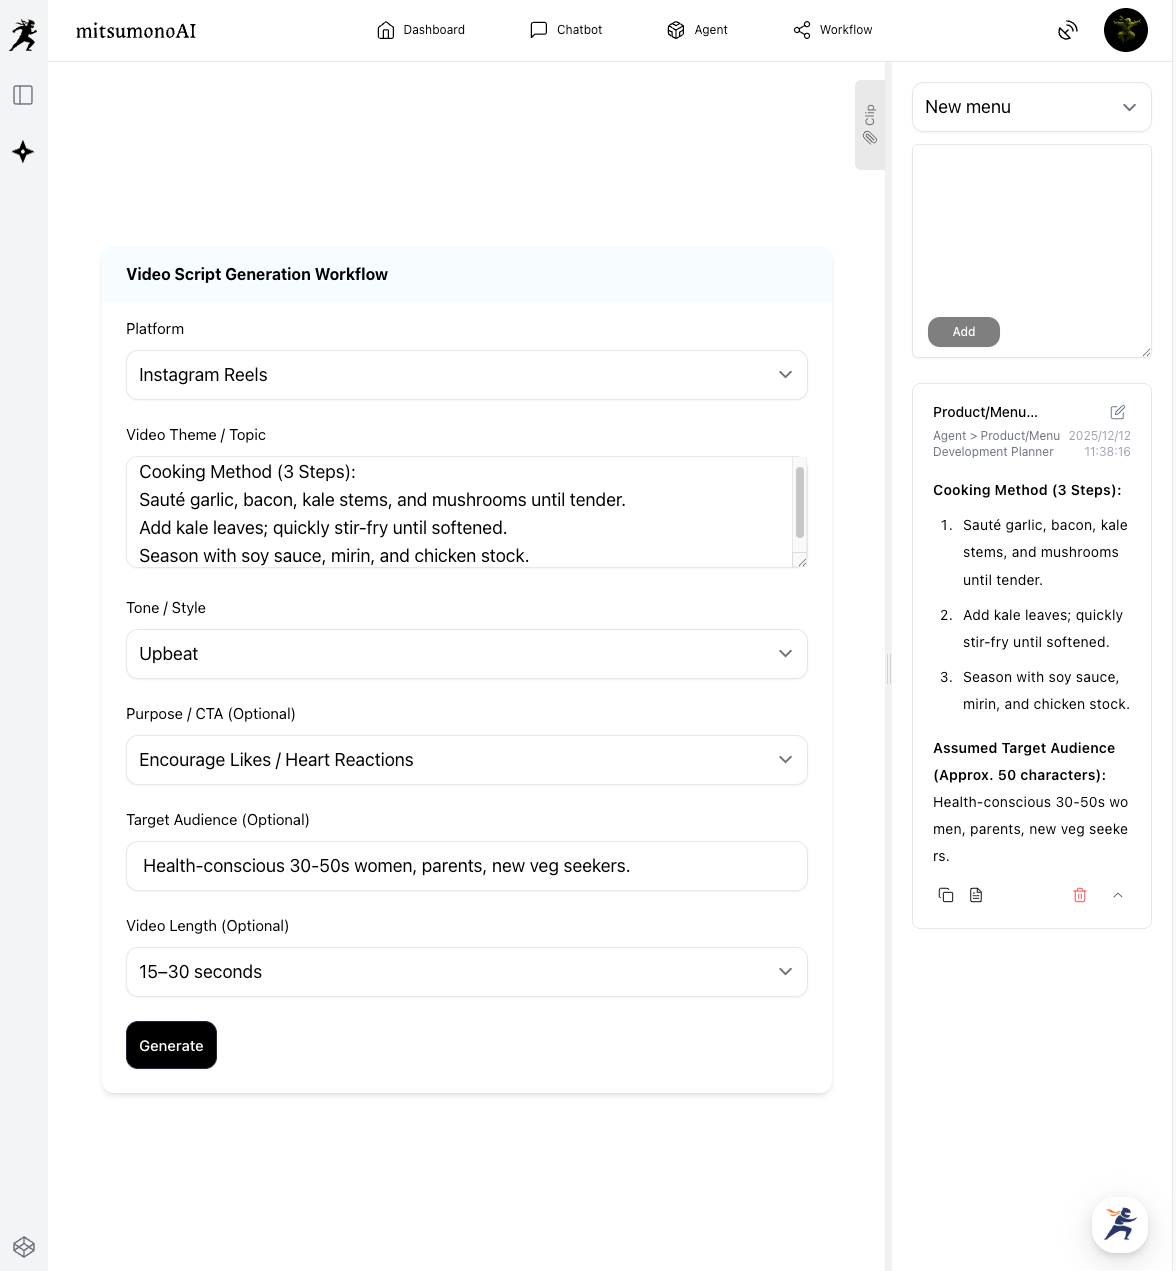
Task: Open the Tone / Style dropdown
Action: pyautogui.click(x=467, y=654)
